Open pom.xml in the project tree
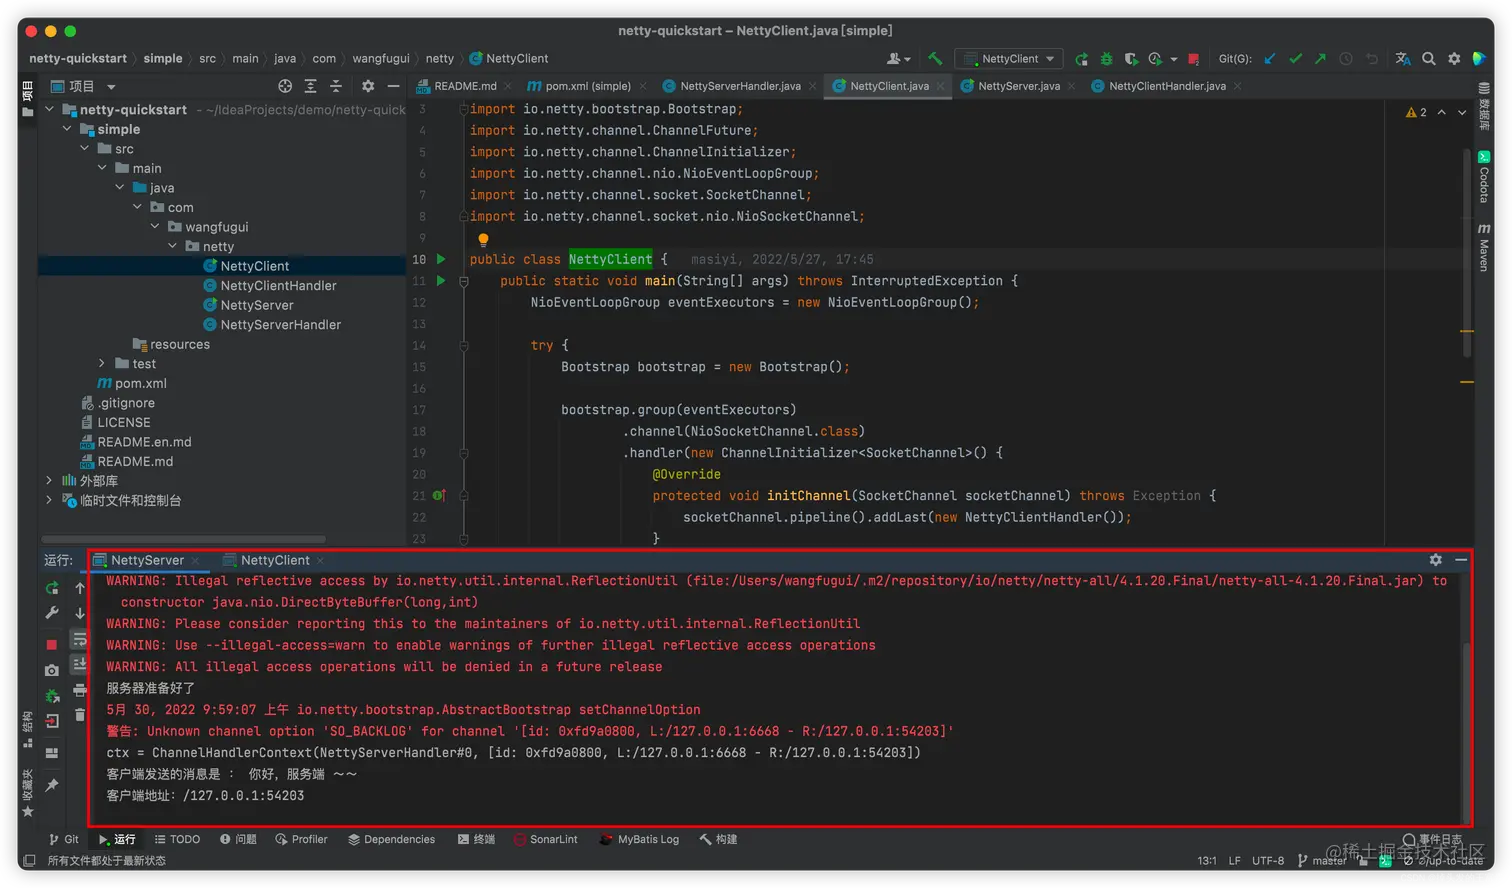 (x=140, y=383)
